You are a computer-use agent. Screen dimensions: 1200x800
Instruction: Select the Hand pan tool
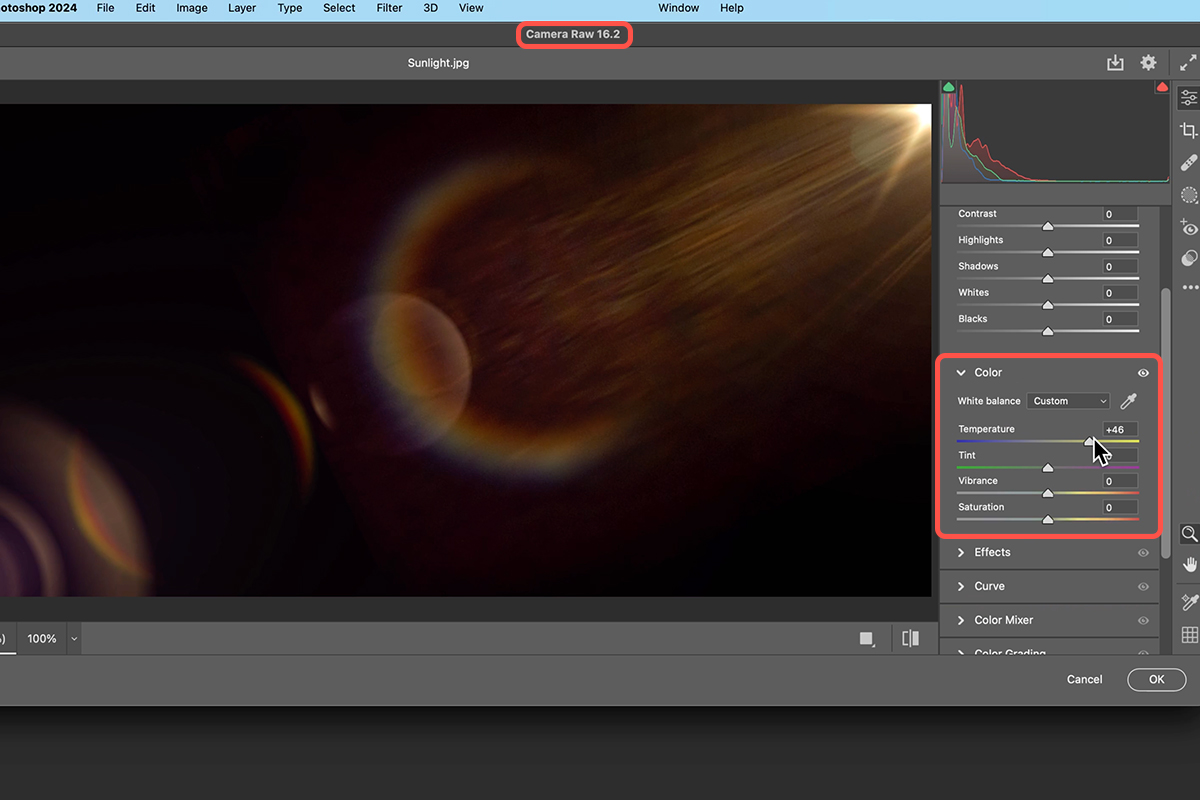1189,565
